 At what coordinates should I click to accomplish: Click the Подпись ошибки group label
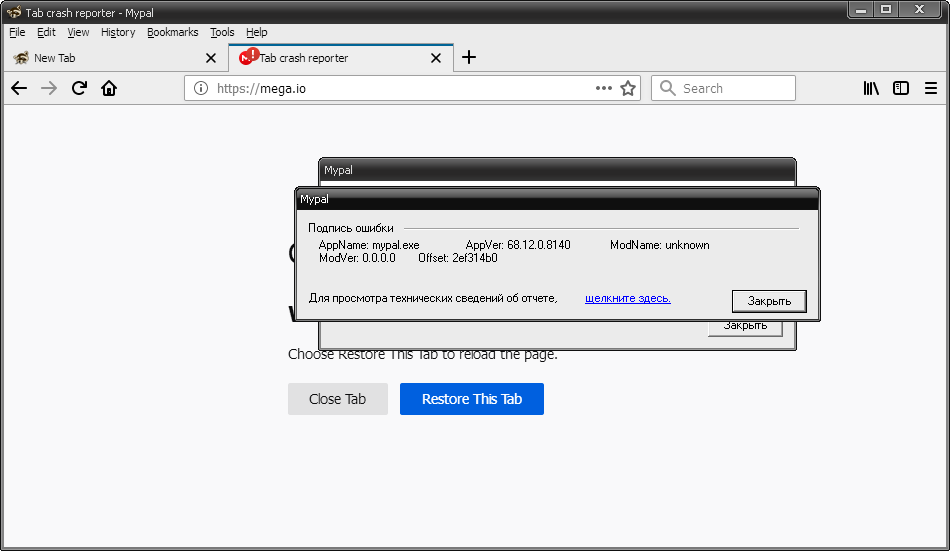(351, 228)
